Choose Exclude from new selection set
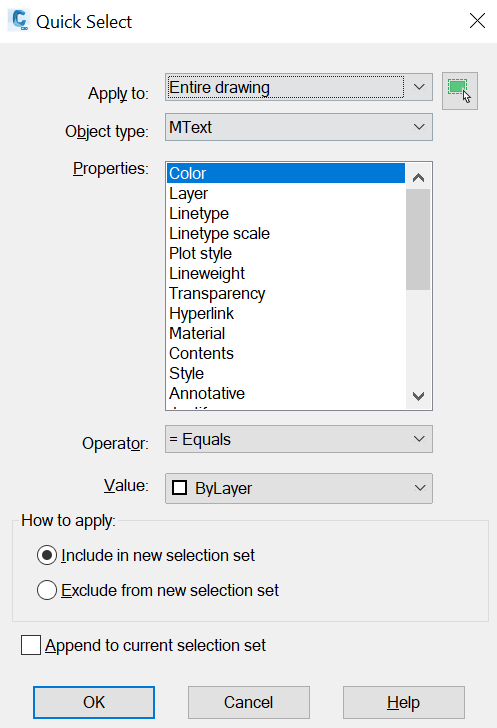This screenshot has height=728, width=497. [158, 590]
